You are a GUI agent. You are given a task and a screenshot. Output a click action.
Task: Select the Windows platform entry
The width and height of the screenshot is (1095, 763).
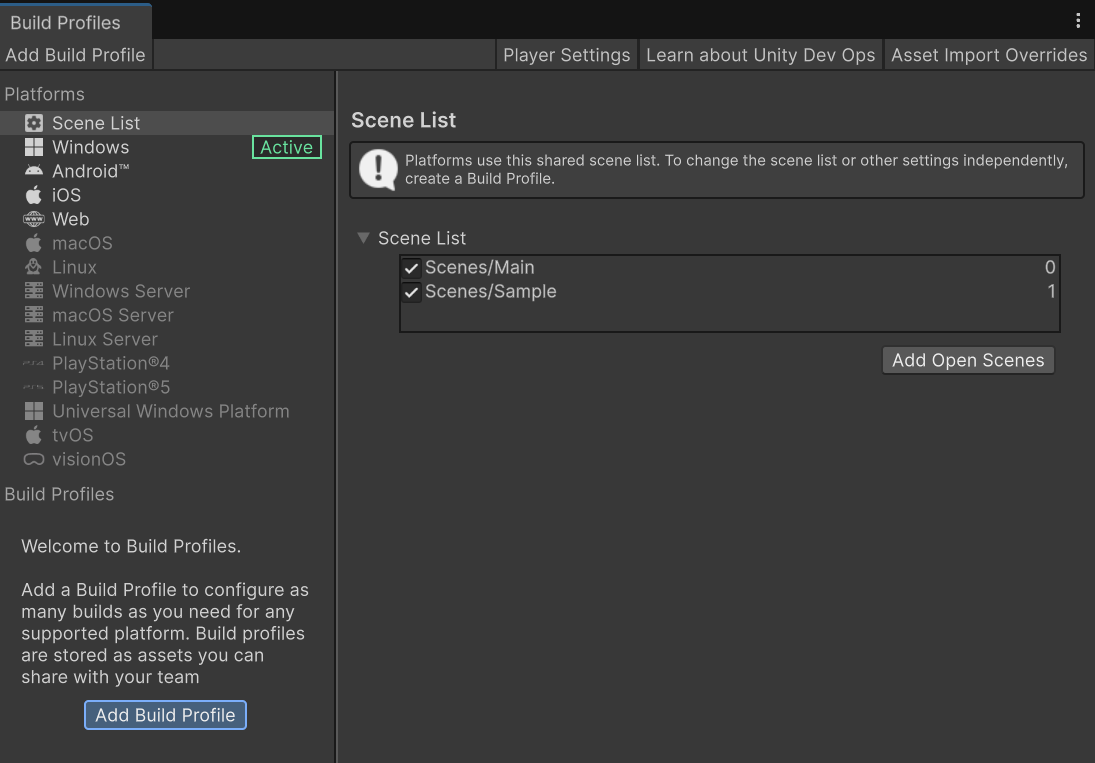click(x=167, y=147)
